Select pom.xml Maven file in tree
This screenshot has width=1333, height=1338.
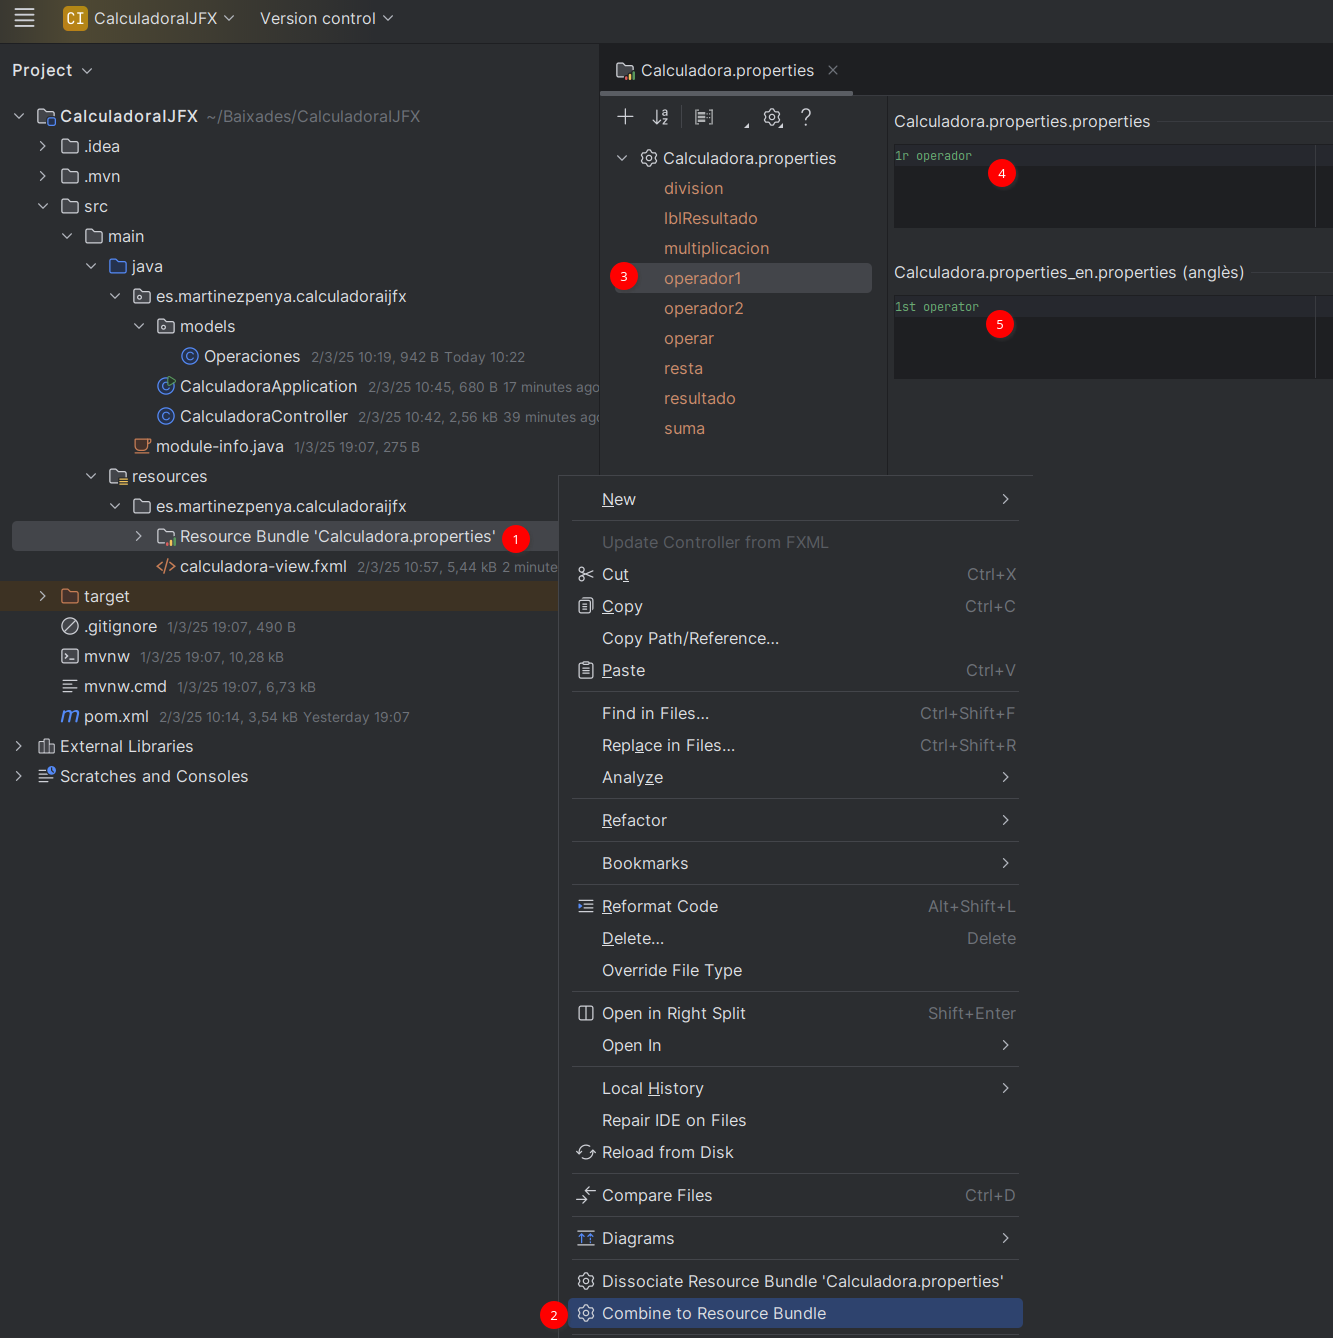[116, 716]
